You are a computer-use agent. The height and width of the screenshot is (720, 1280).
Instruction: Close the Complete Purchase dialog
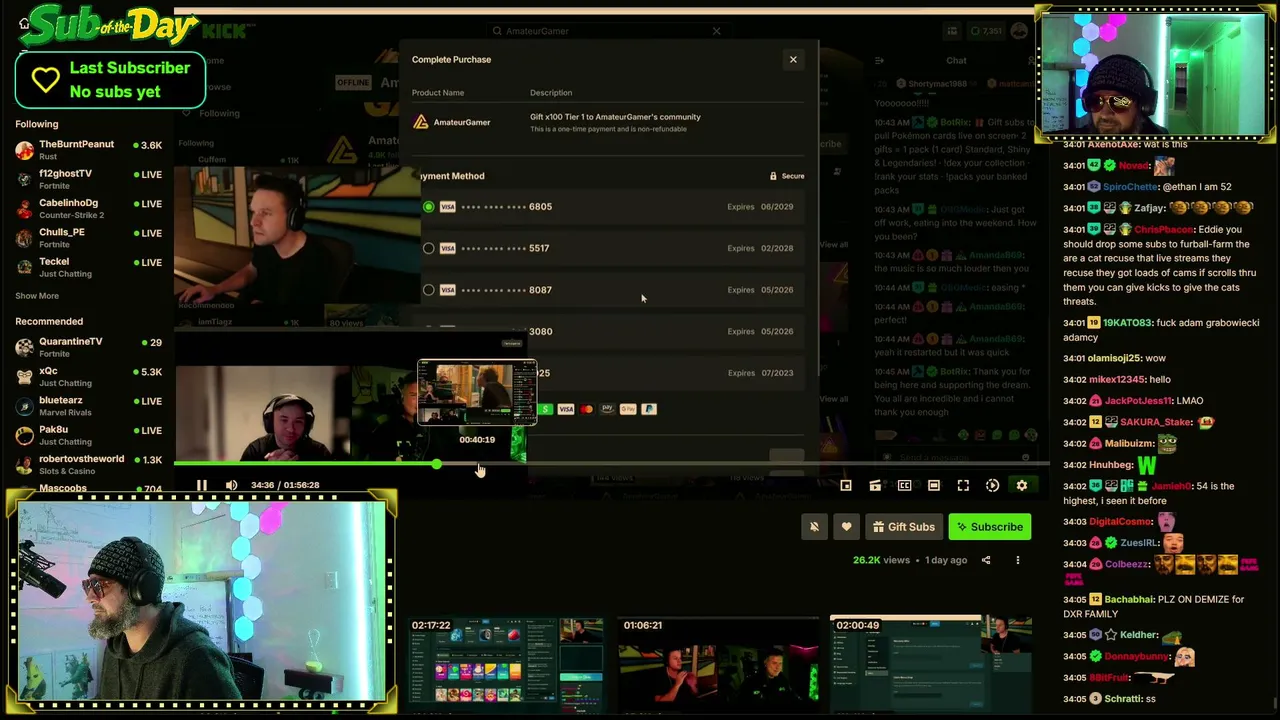(793, 59)
